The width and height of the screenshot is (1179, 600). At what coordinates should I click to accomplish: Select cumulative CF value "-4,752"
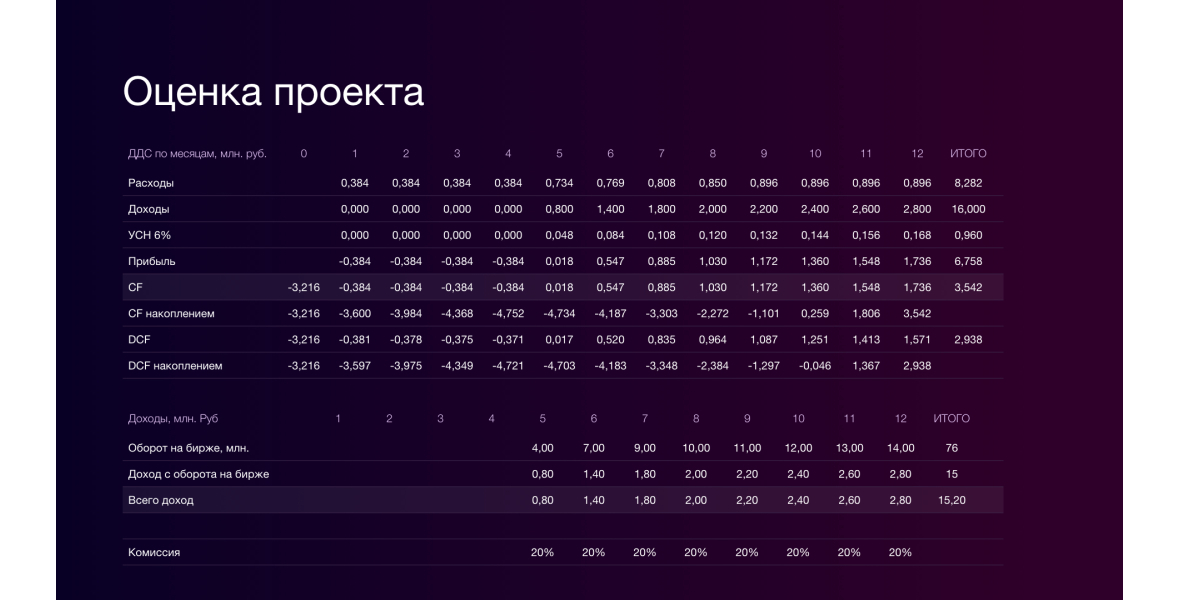(x=508, y=314)
